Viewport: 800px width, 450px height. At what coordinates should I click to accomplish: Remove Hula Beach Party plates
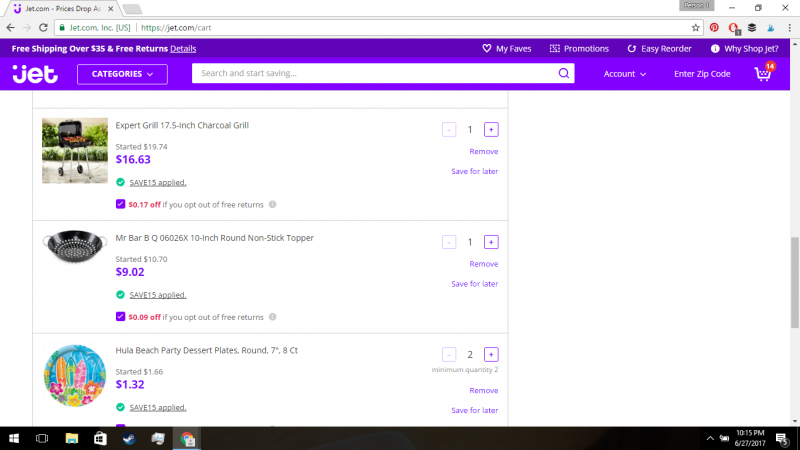(484, 390)
